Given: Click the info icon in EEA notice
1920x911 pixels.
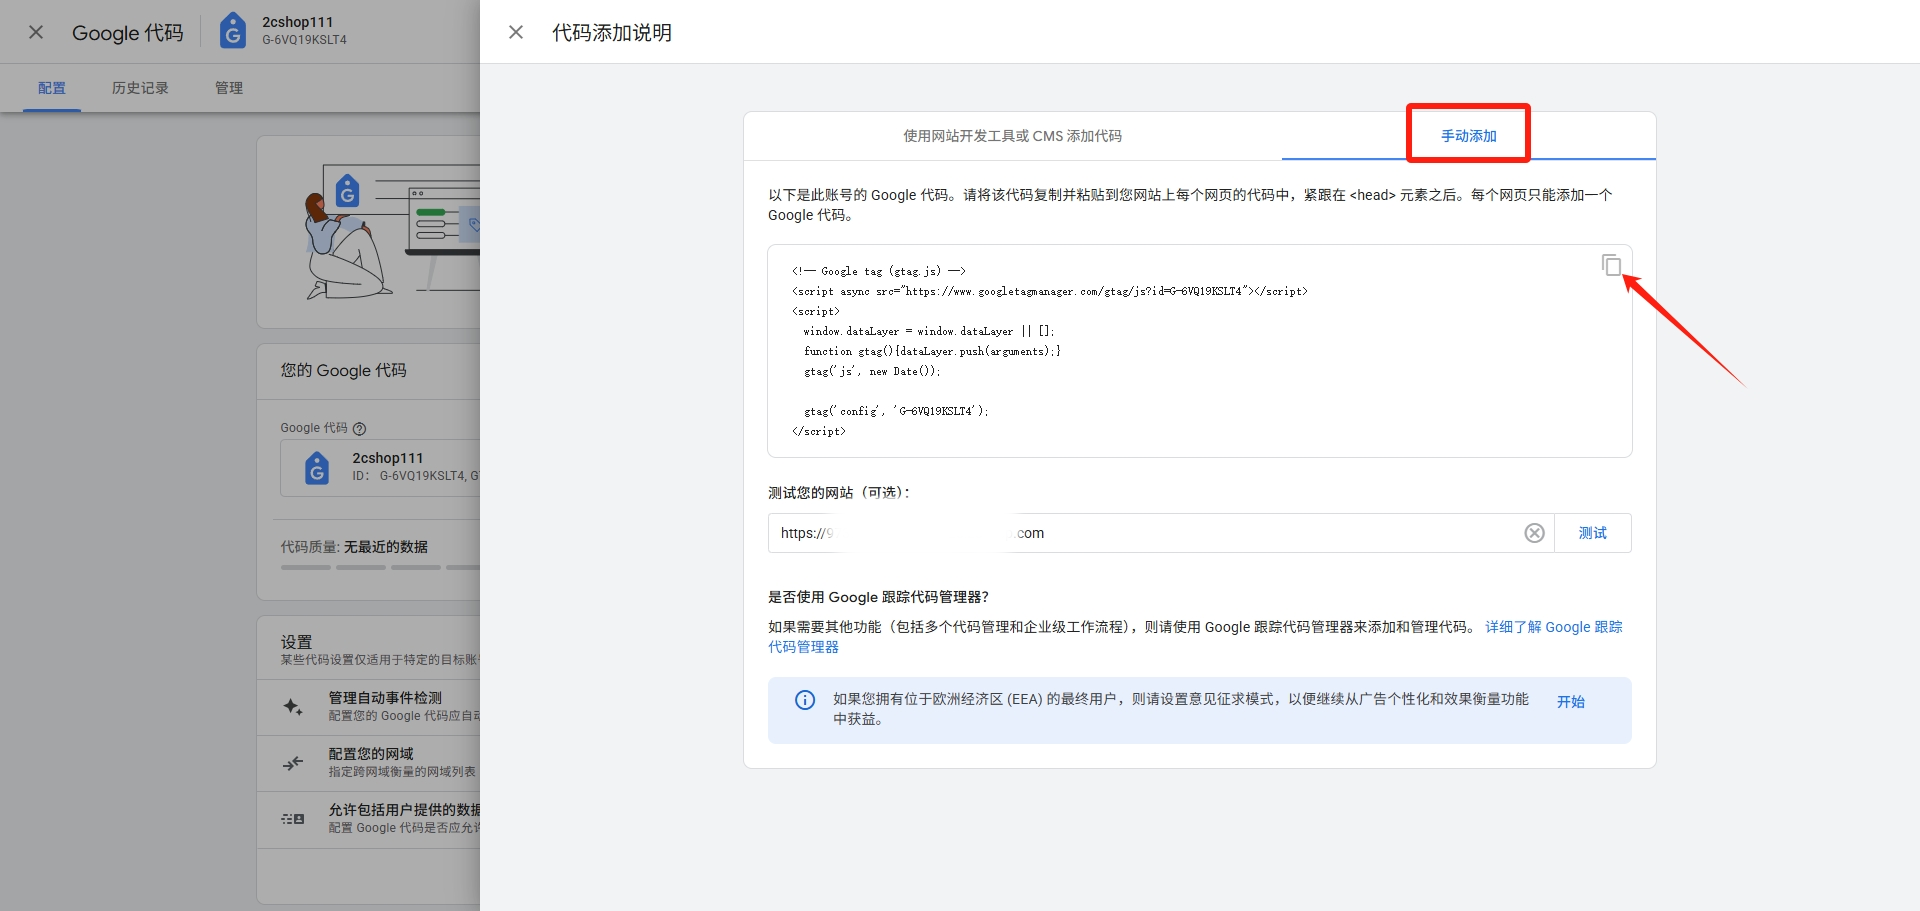Looking at the screenshot, I should pyautogui.click(x=805, y=700).
